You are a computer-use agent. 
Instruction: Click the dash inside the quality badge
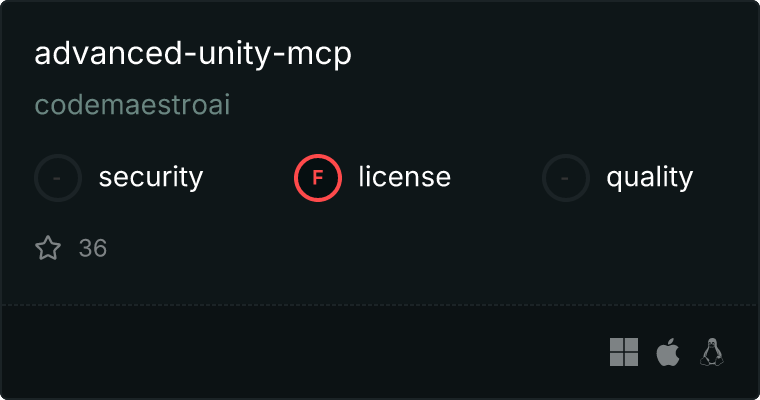point(565,178)
